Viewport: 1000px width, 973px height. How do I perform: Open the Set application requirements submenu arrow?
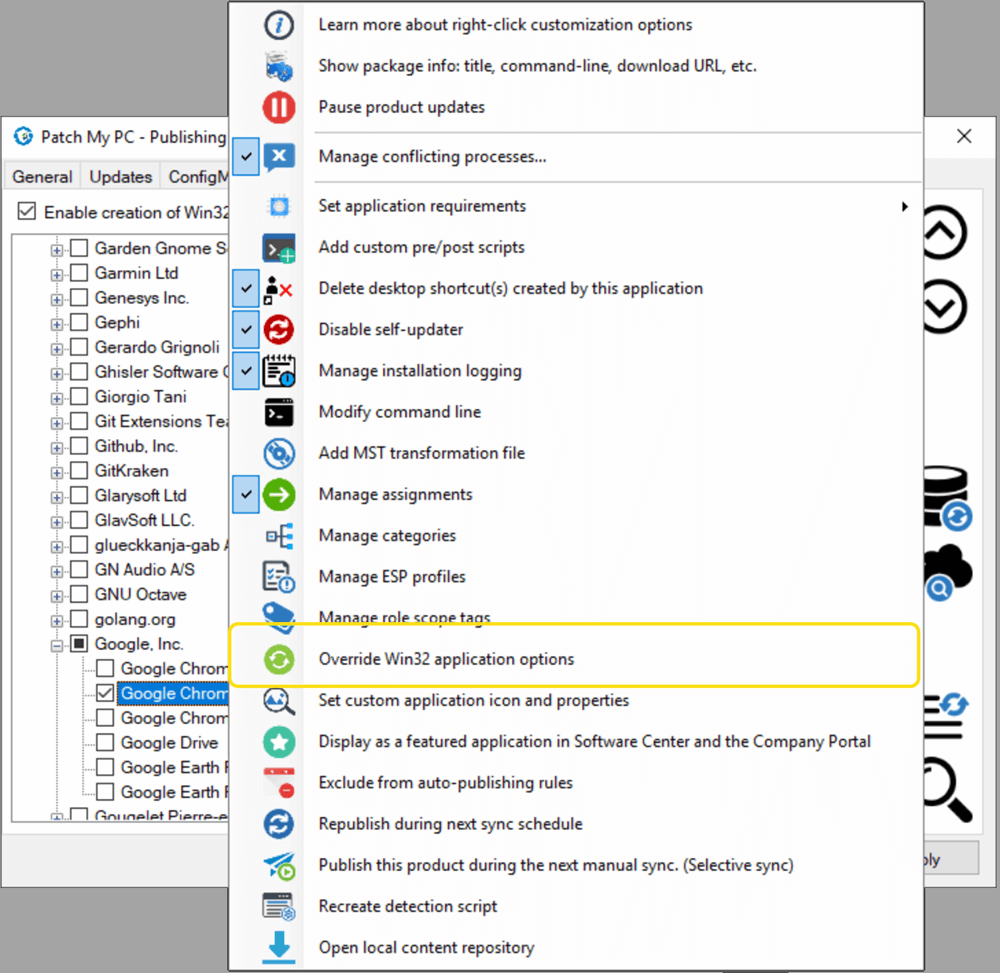click(904, 206)
